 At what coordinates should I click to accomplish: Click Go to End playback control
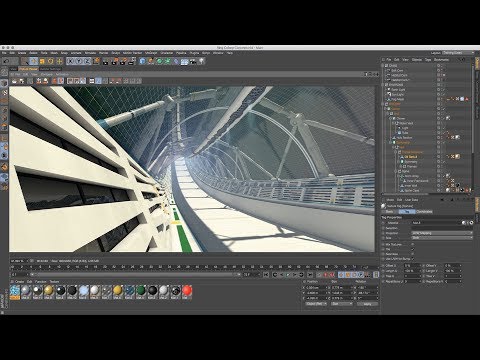pyautogui.click(x=310, y=275)
